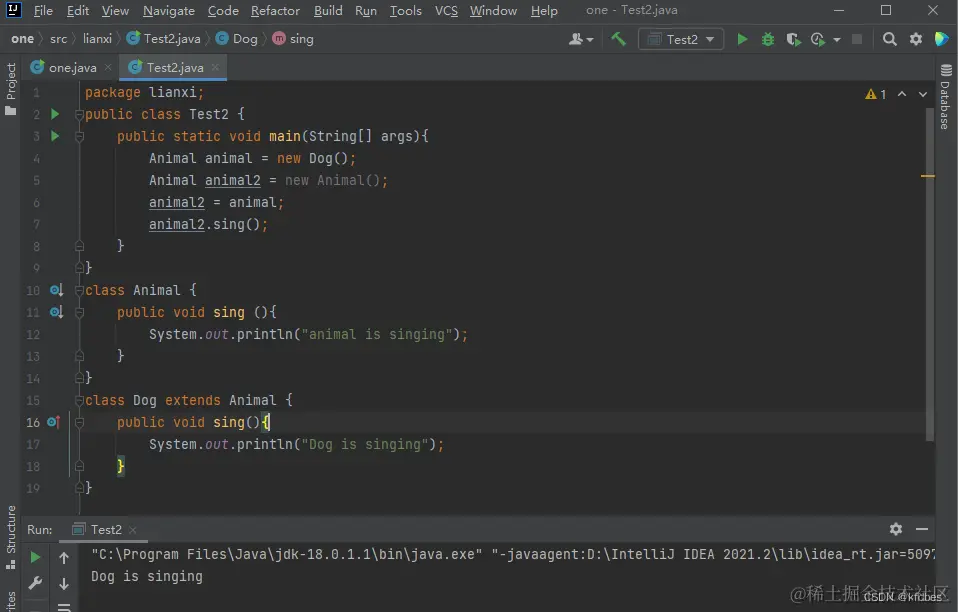Open the Build menu
958x612 pixels.
click(x=328, y=10)
